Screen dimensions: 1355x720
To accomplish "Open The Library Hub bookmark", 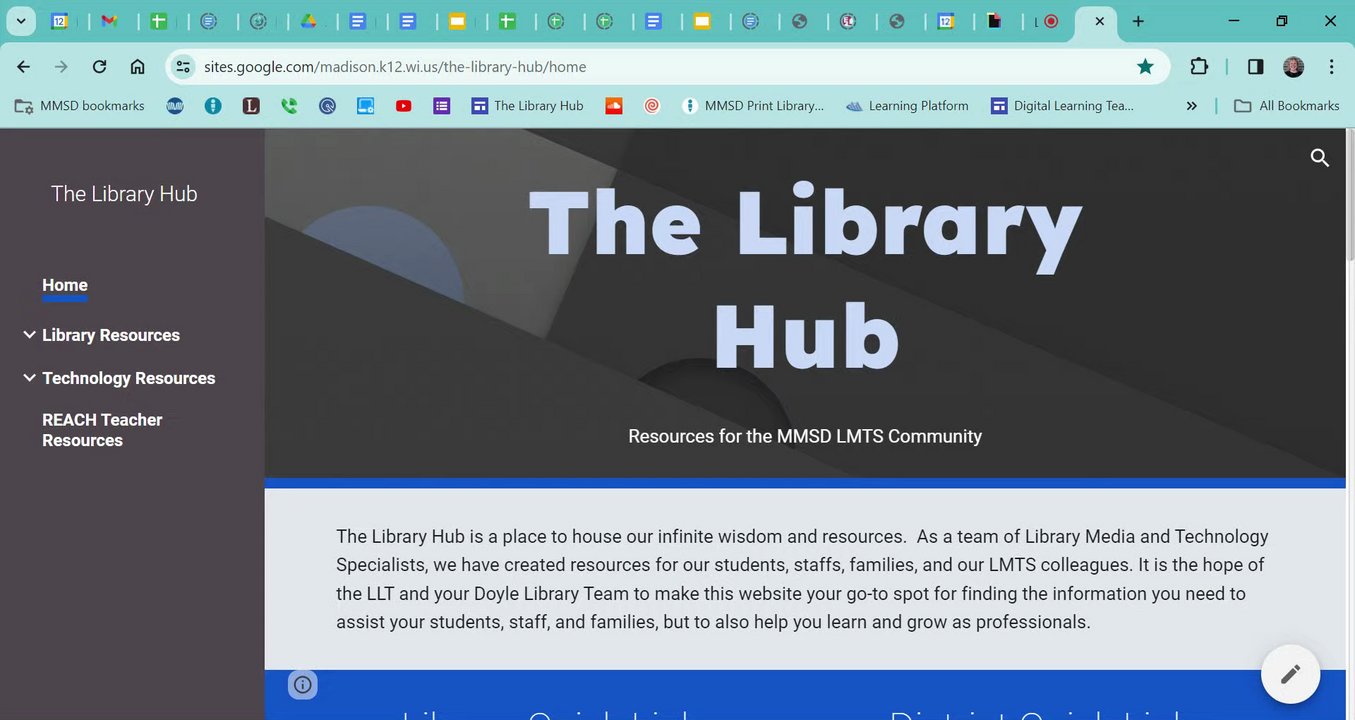I will [527, 105].
